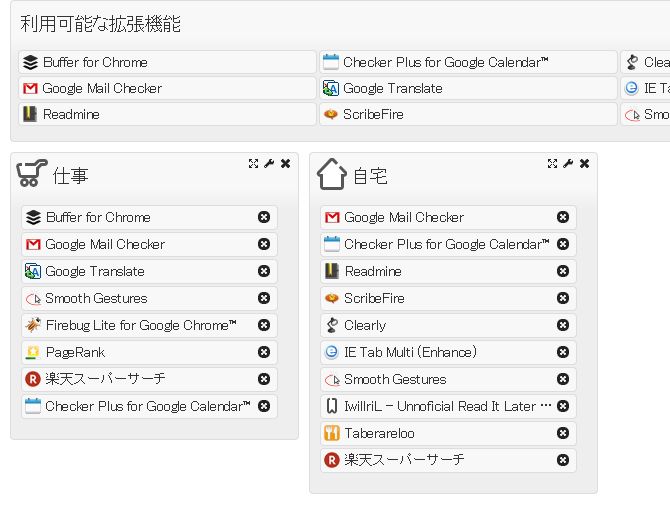Click IwillriL bookmark icon in 自宅
The height and width of the screenshot is (509, 670).
(332, 406)
